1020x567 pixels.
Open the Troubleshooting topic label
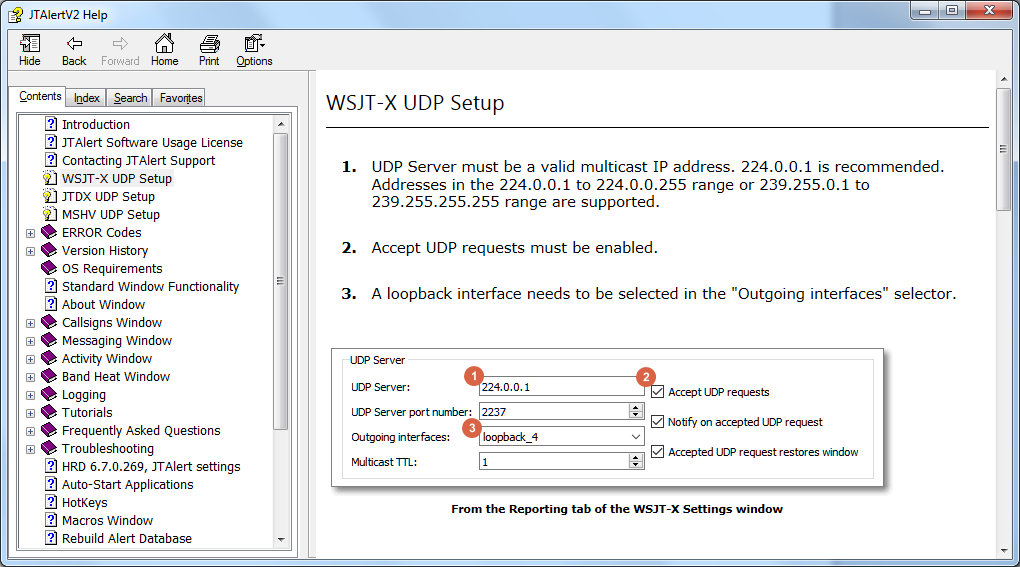pos(108,448)
